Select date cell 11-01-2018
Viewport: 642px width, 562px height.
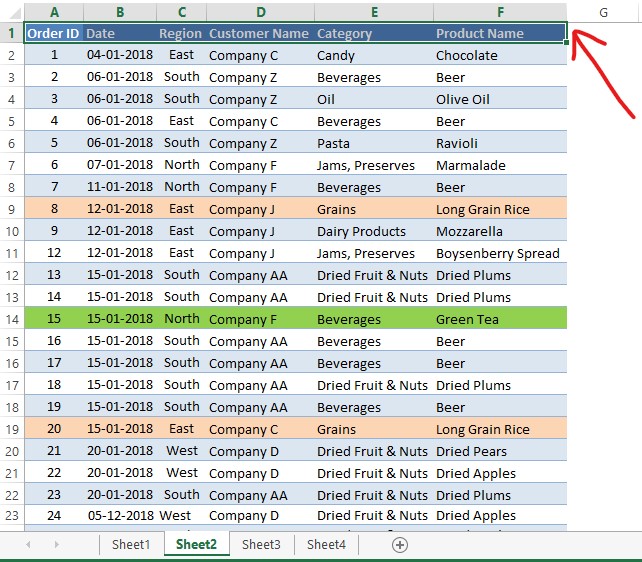[x=120, y=187]
